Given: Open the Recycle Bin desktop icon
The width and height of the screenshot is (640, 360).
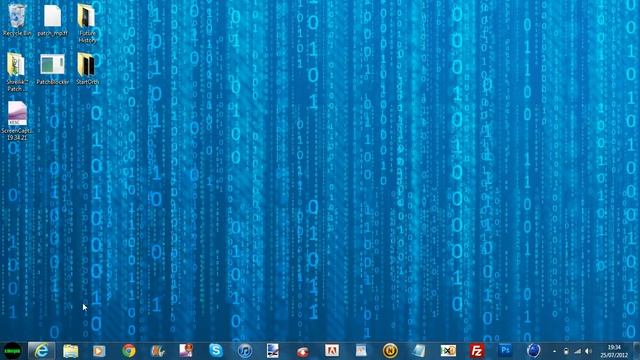Looking at the screenshot, I should click(x=17, y=20).
